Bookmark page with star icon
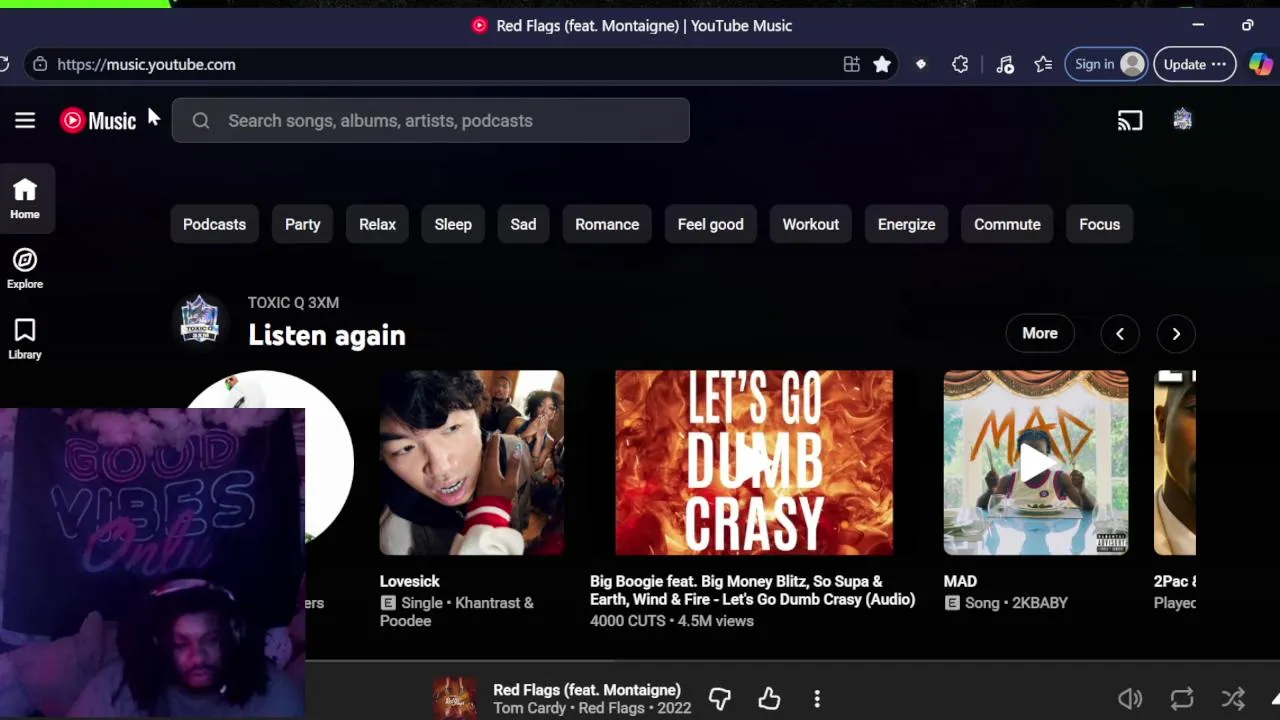This screenshot has width=1280, height=720. click(x=882, y=64)
